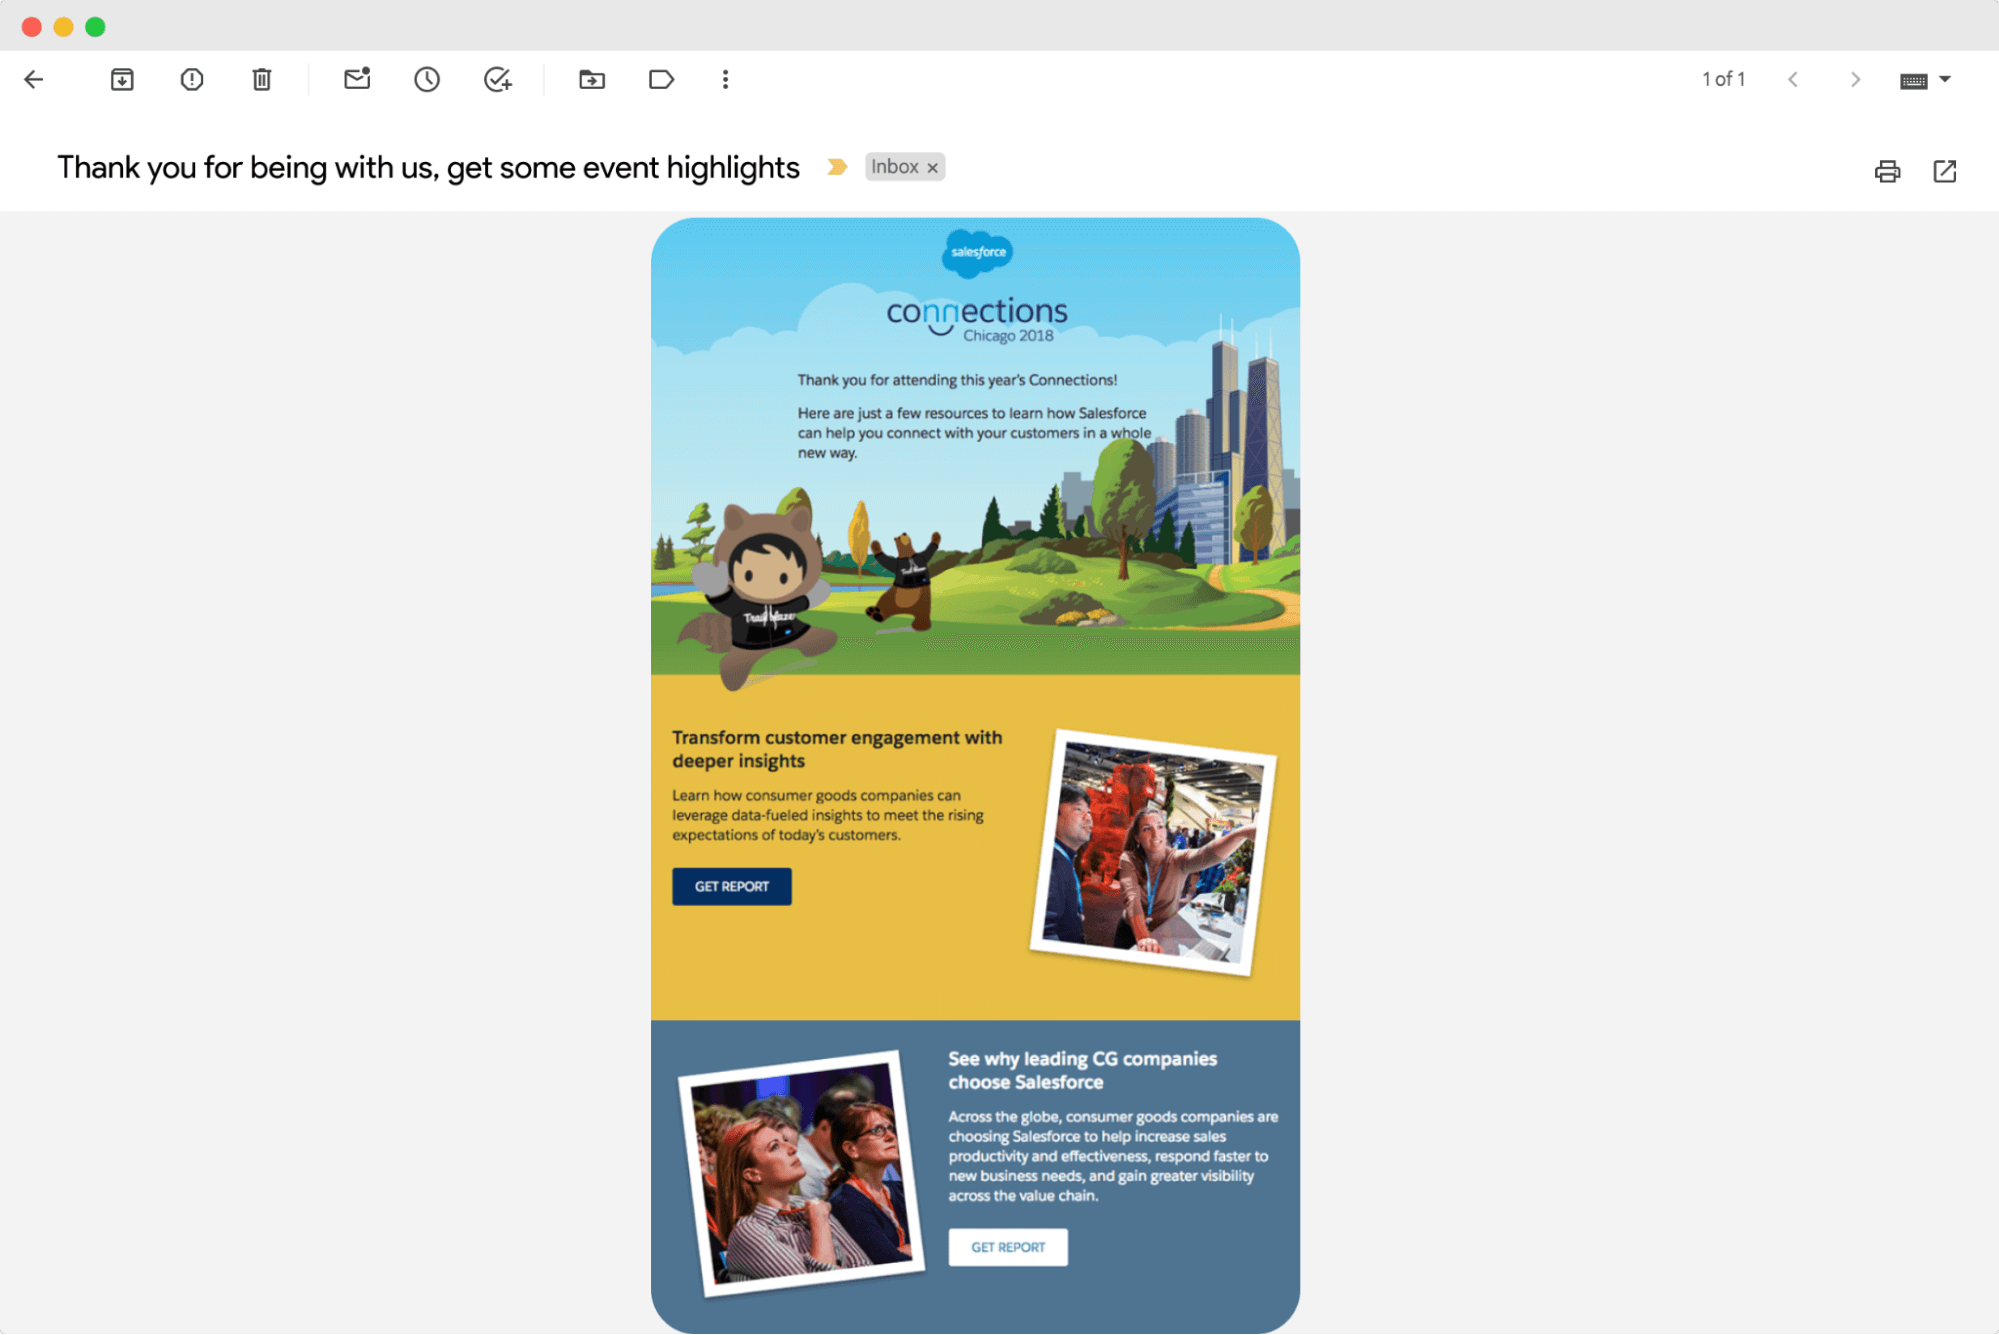Image resolution: width=1999 pixels, height=1335 pixels.
Task: Show the older email arrow
Action: pyautogui.click(x=1855, y=79)
